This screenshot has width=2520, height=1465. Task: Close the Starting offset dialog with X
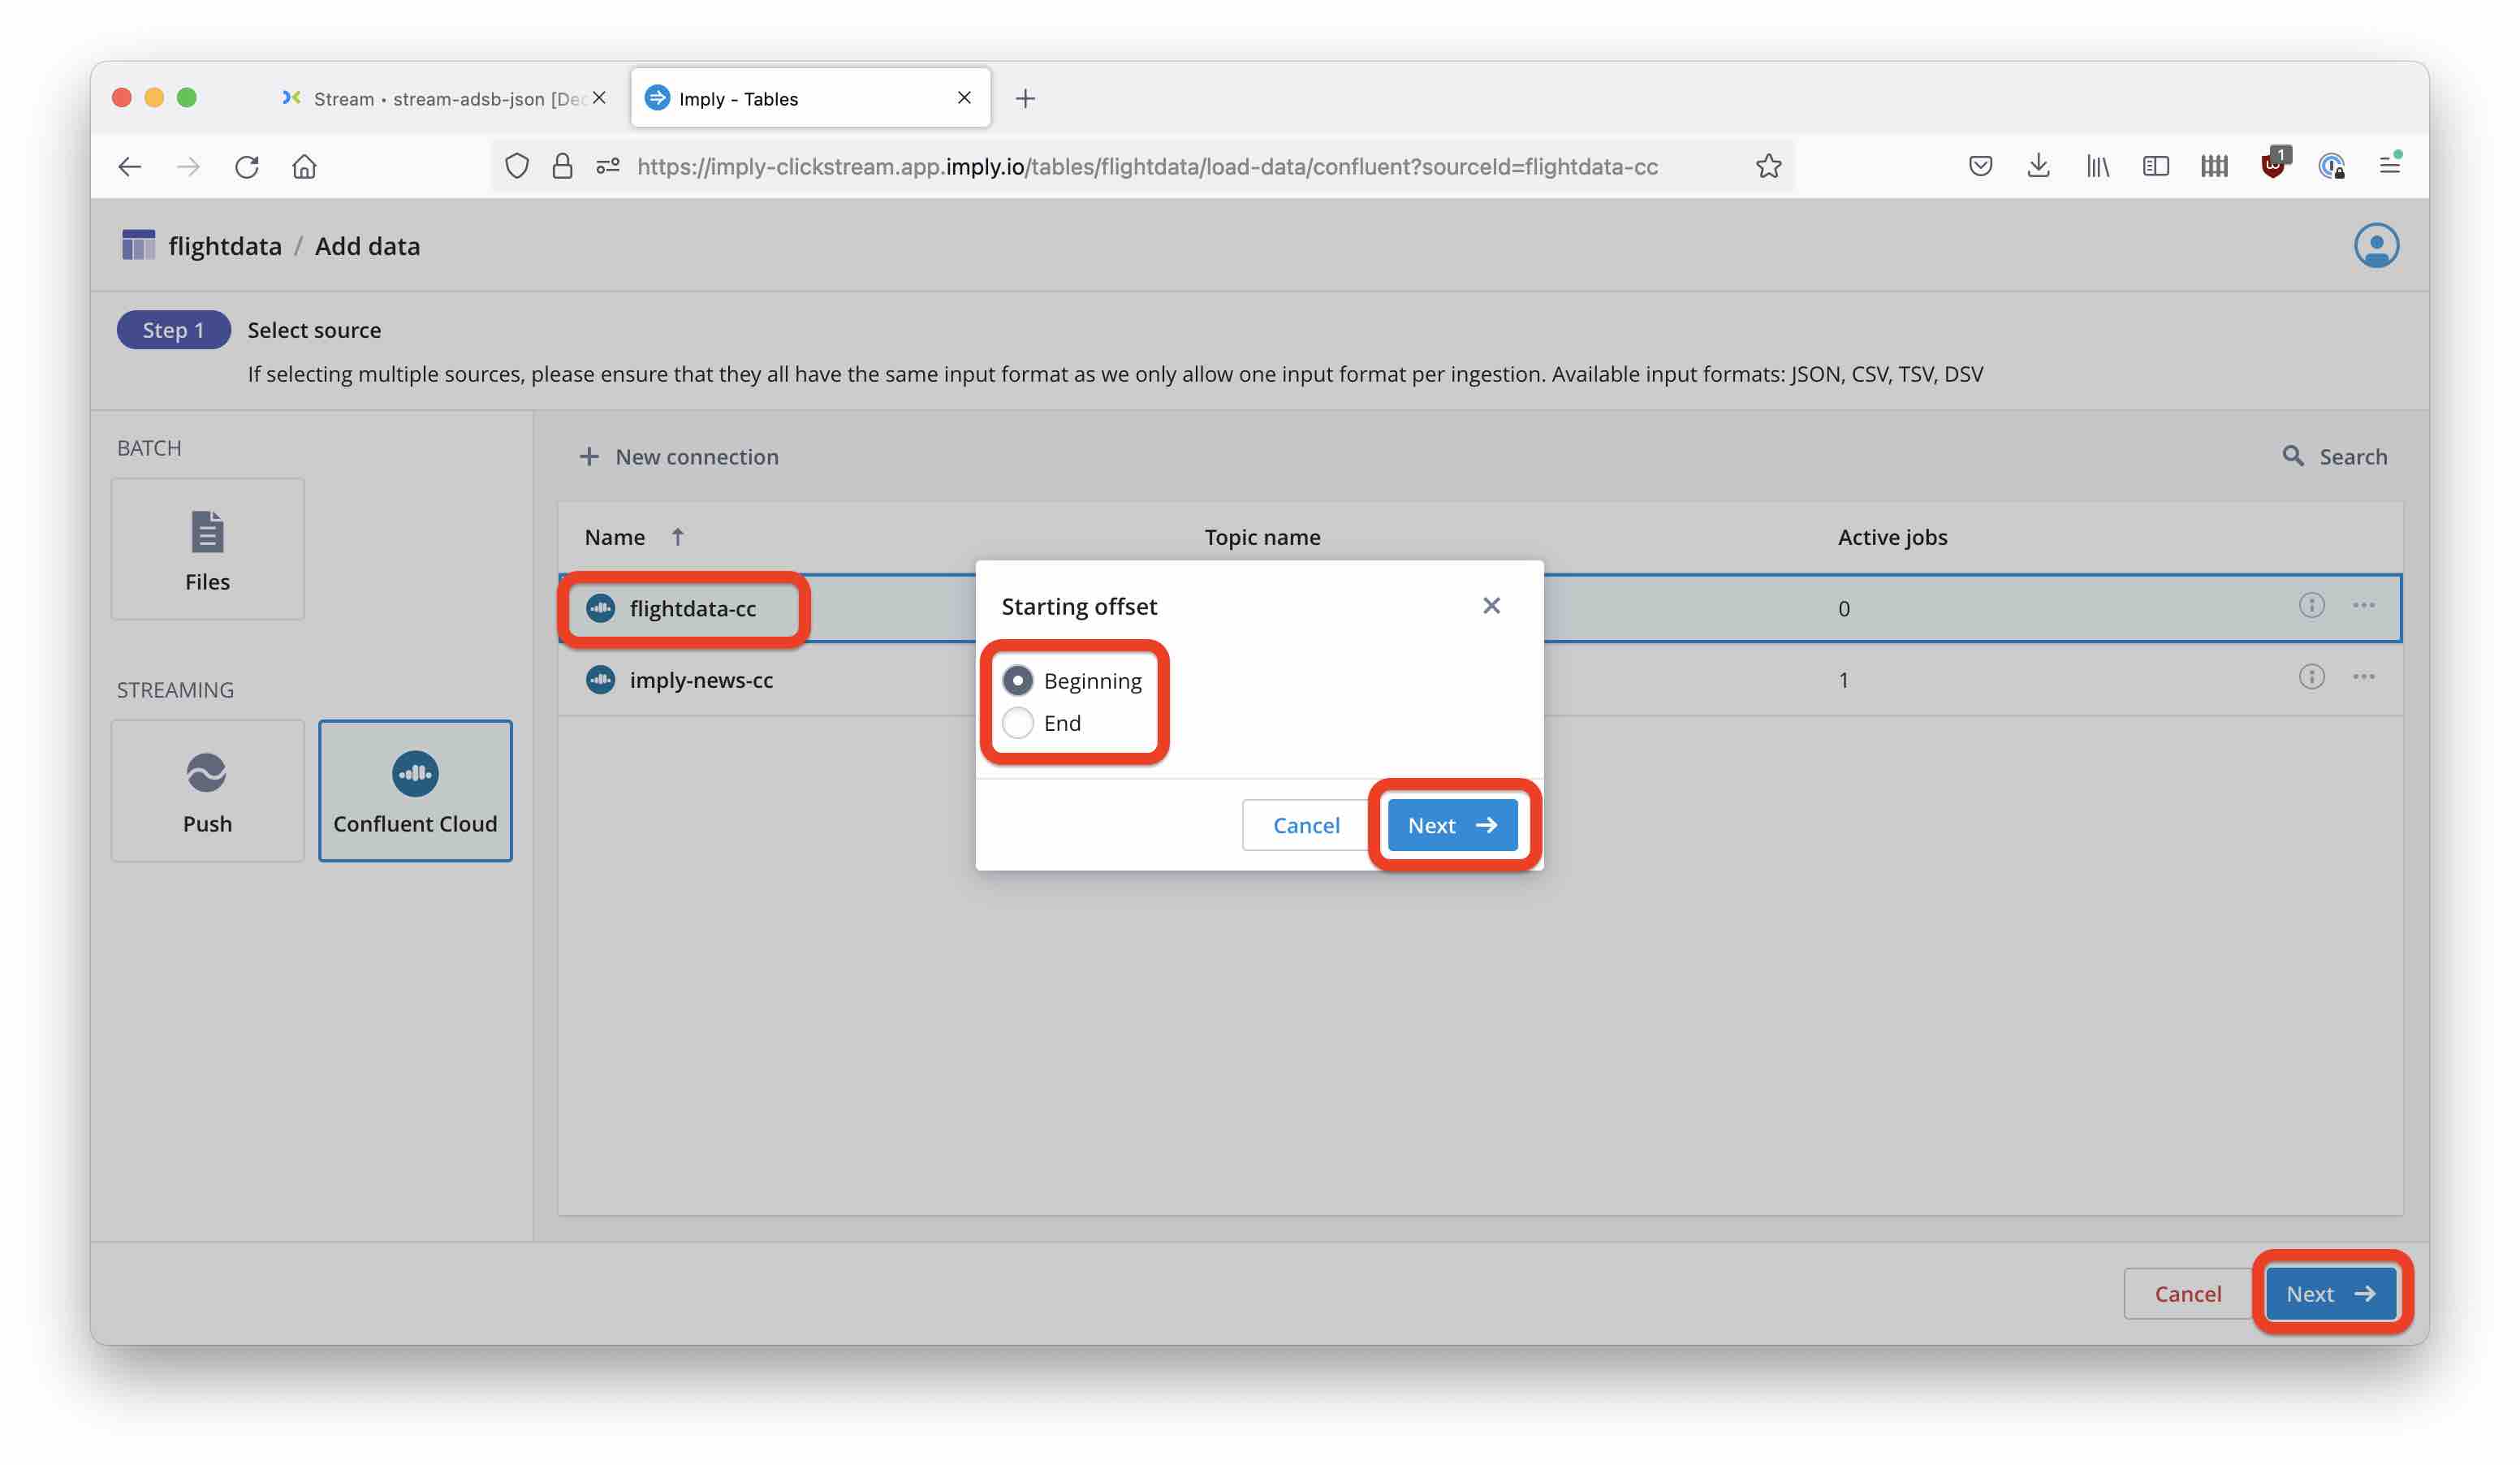pos(1491,606)
